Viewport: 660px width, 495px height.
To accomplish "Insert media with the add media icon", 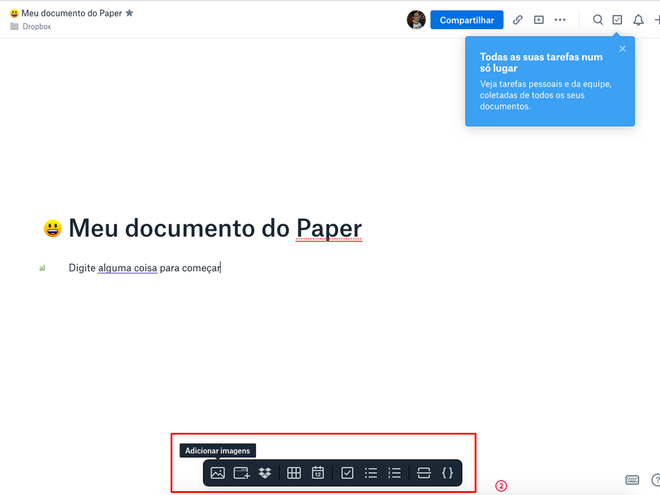I will [x=242, y=473].
